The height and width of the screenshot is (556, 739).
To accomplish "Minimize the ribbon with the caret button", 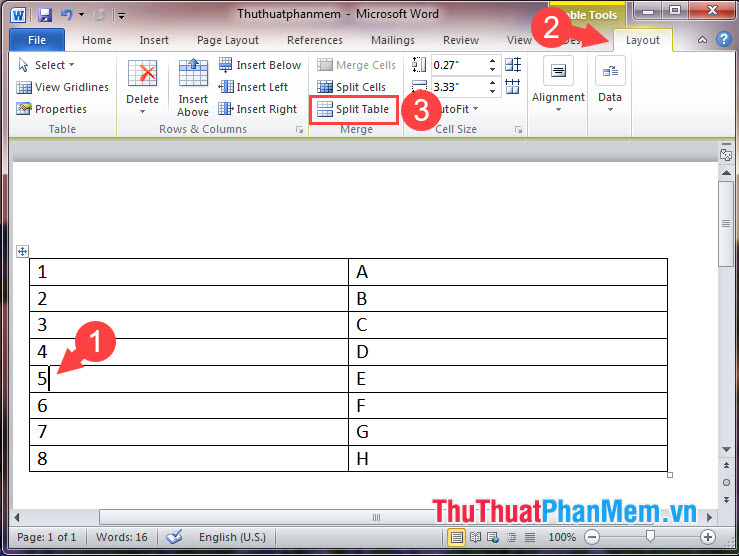I will pos(702,40).
